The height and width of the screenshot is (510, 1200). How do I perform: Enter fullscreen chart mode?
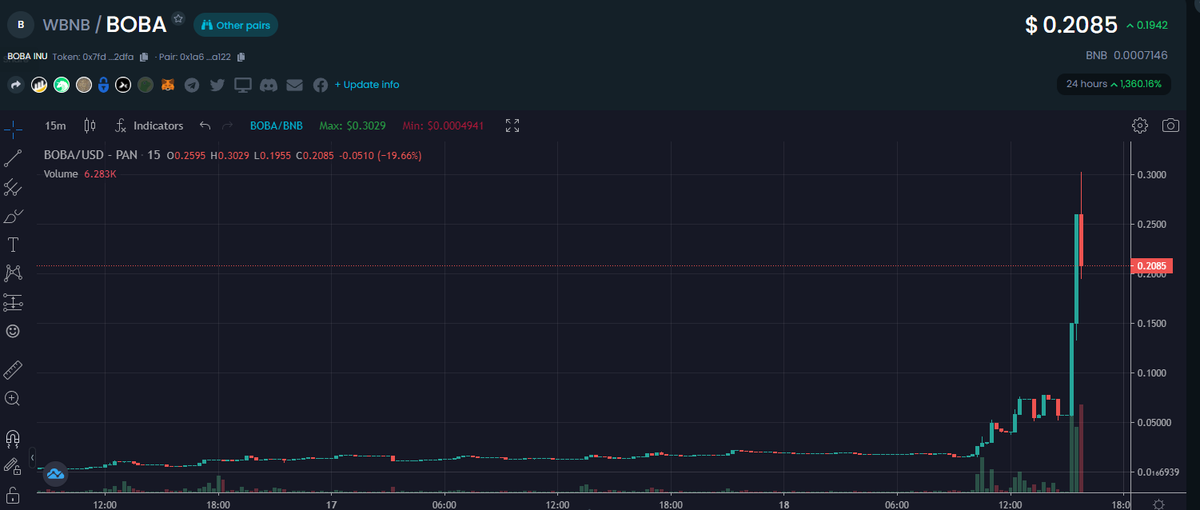(x=513, y=126)
